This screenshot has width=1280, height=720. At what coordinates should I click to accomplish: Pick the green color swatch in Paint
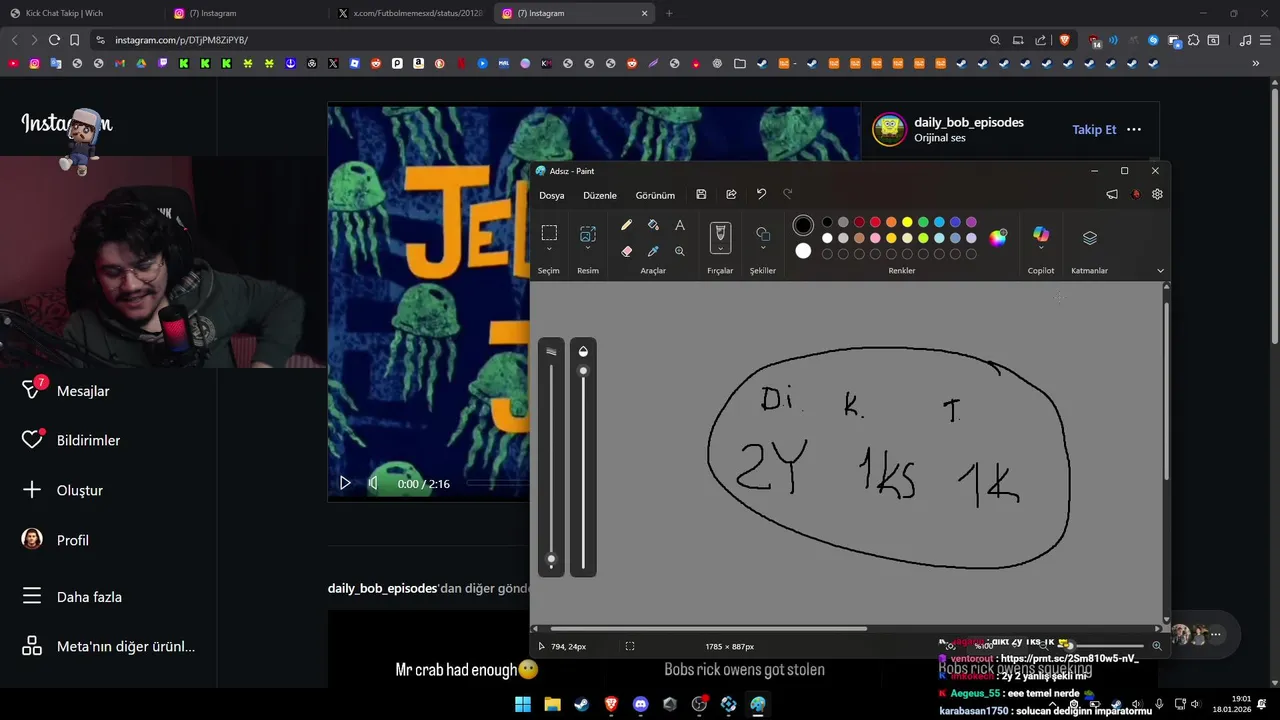point(923,222)
